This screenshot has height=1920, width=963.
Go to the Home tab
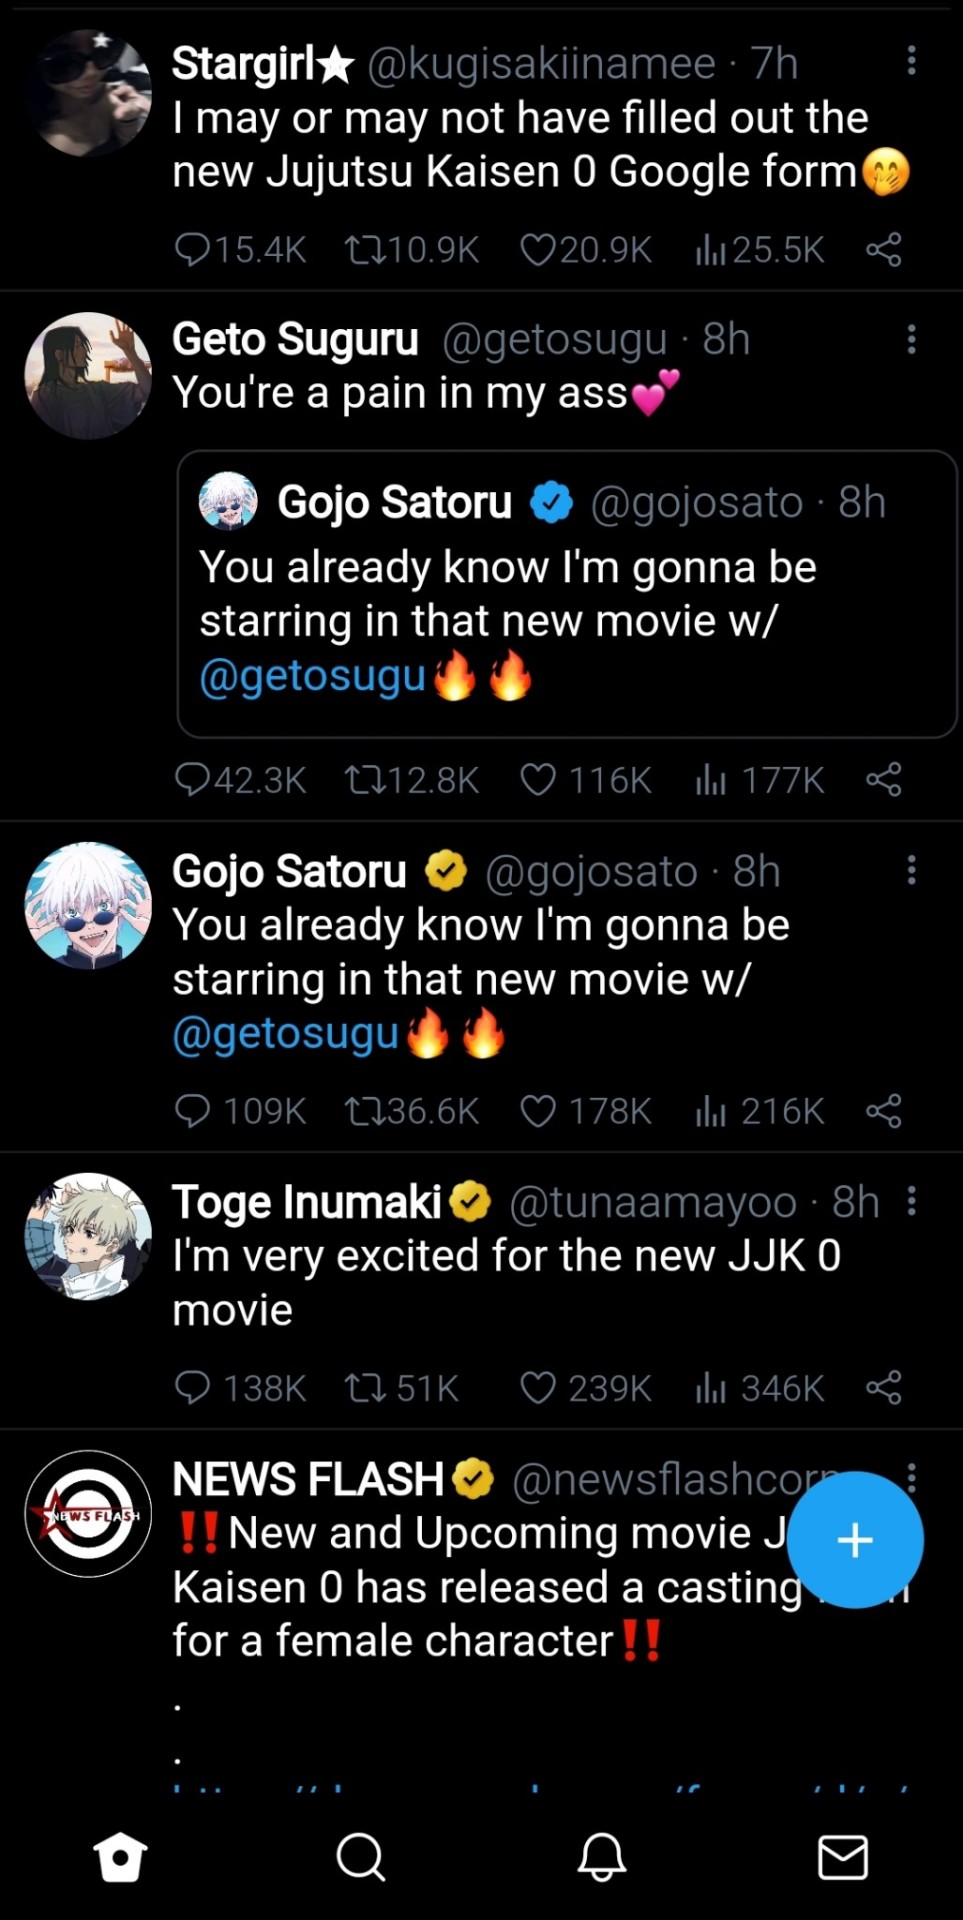pos(120,1857)
